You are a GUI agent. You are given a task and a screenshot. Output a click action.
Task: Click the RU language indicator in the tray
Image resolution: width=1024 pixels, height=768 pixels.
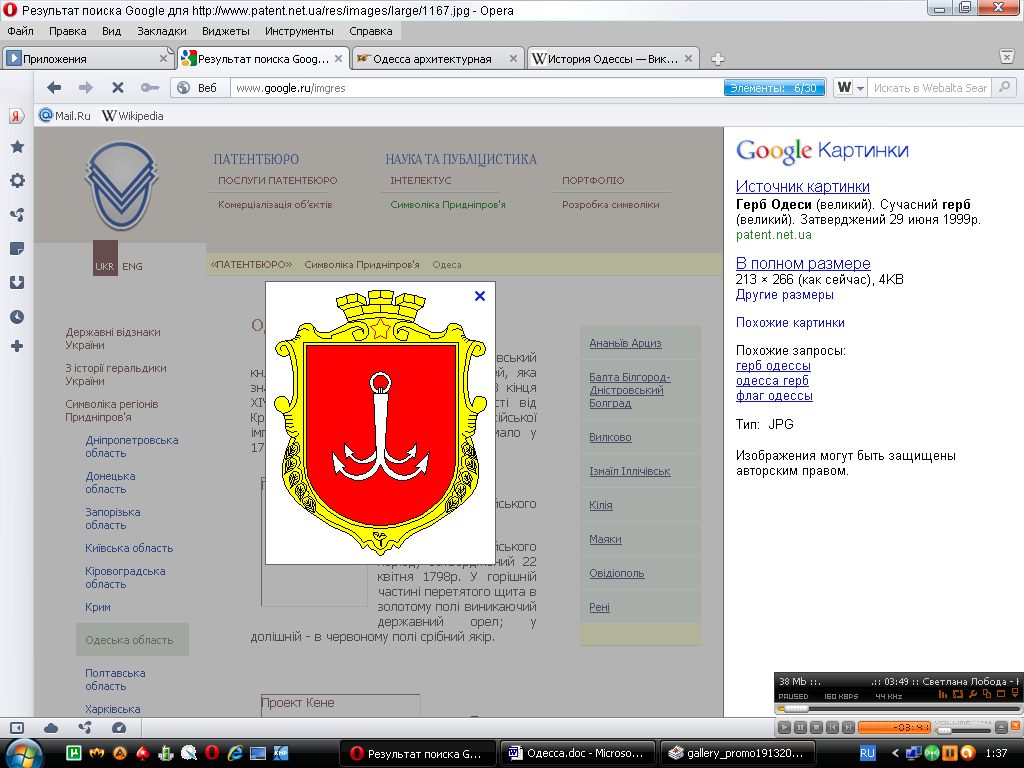point(867,753)
